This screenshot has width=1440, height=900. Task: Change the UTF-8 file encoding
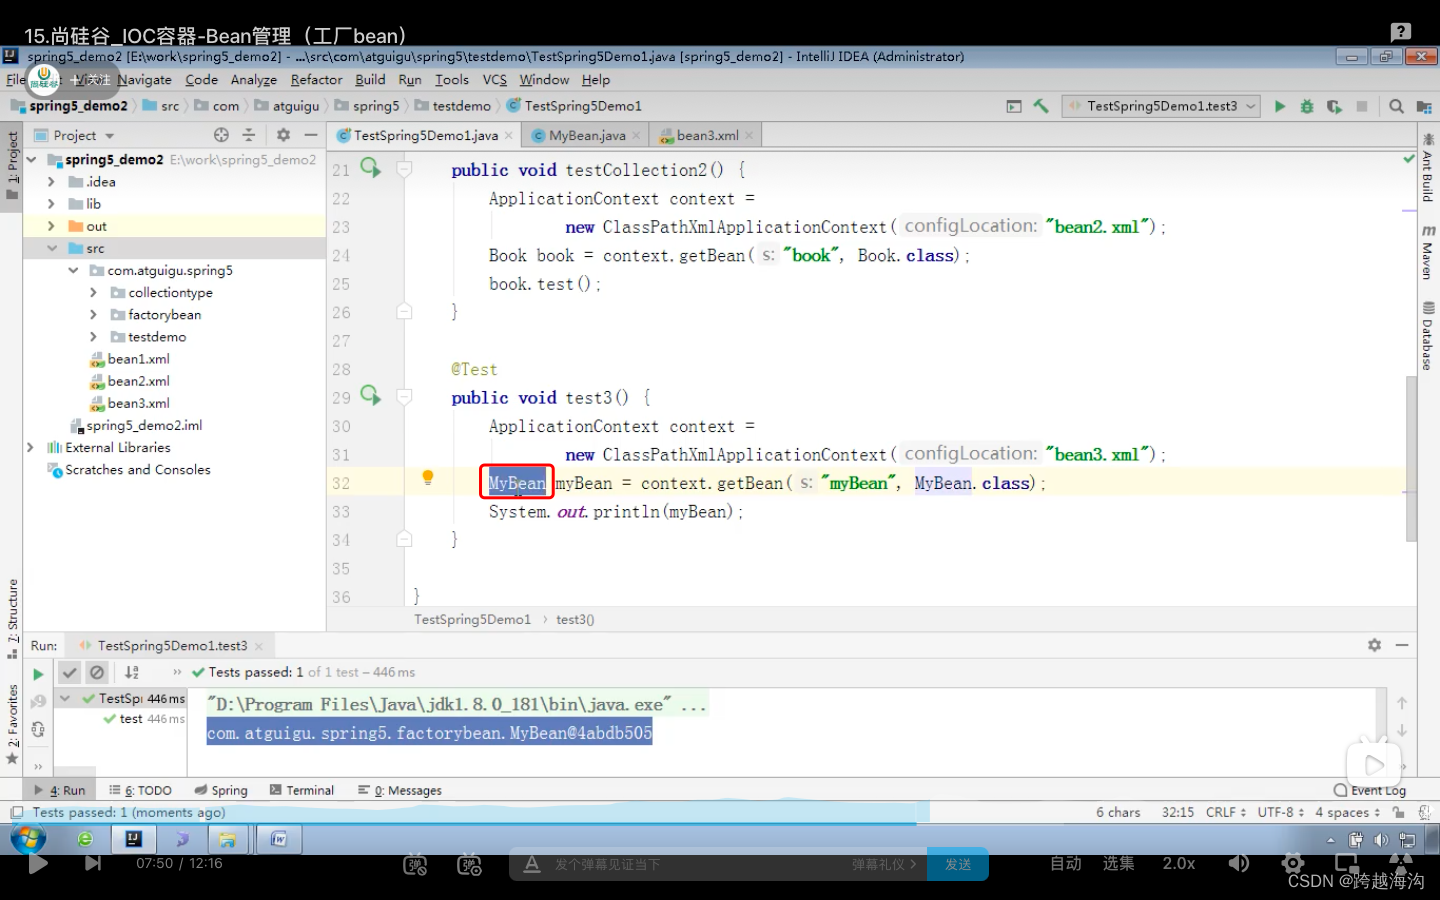(x=1280, y=813)
